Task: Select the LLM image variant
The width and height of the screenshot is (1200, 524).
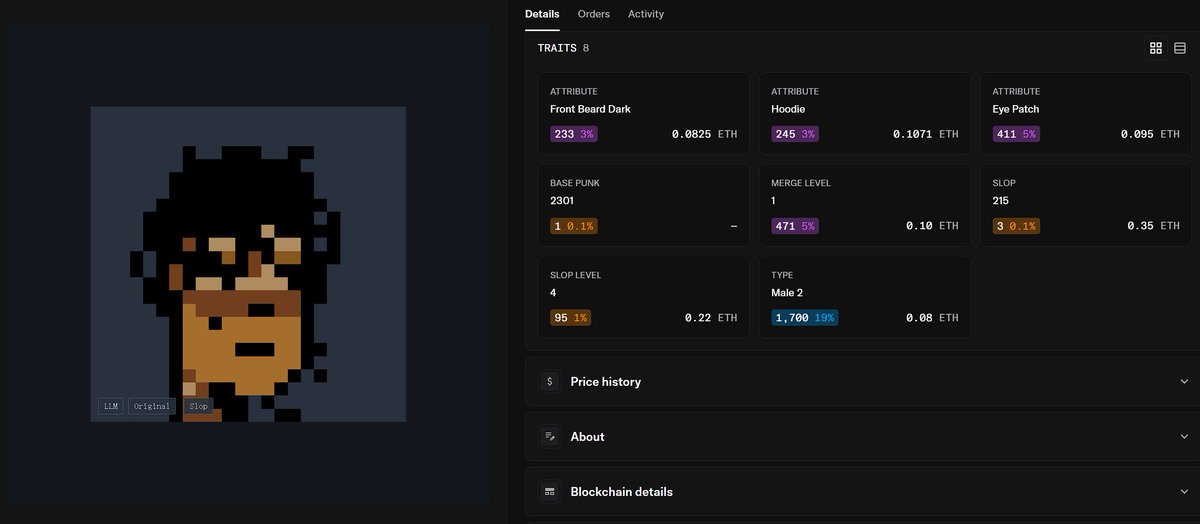Action: pos(111,406)
